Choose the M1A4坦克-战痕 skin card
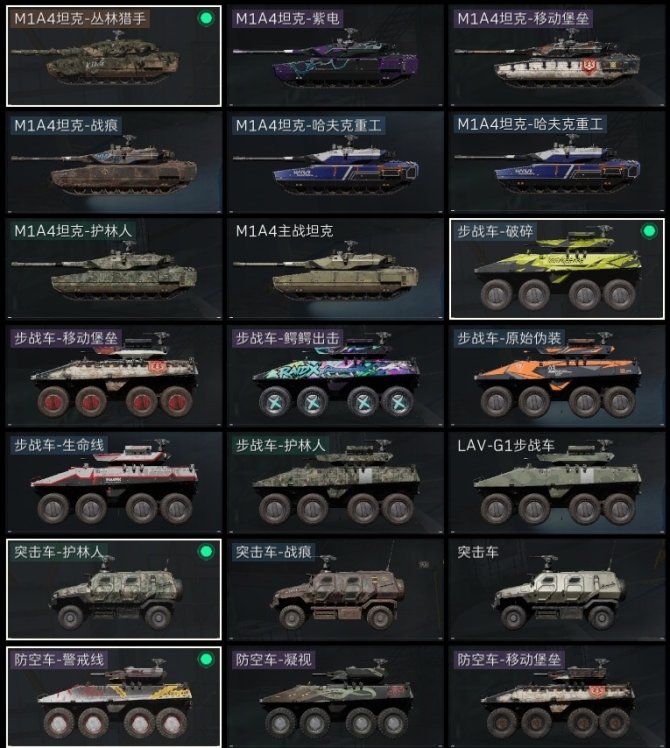The width and height of the screenshot is (670, 748). click(x=114, y=162)
